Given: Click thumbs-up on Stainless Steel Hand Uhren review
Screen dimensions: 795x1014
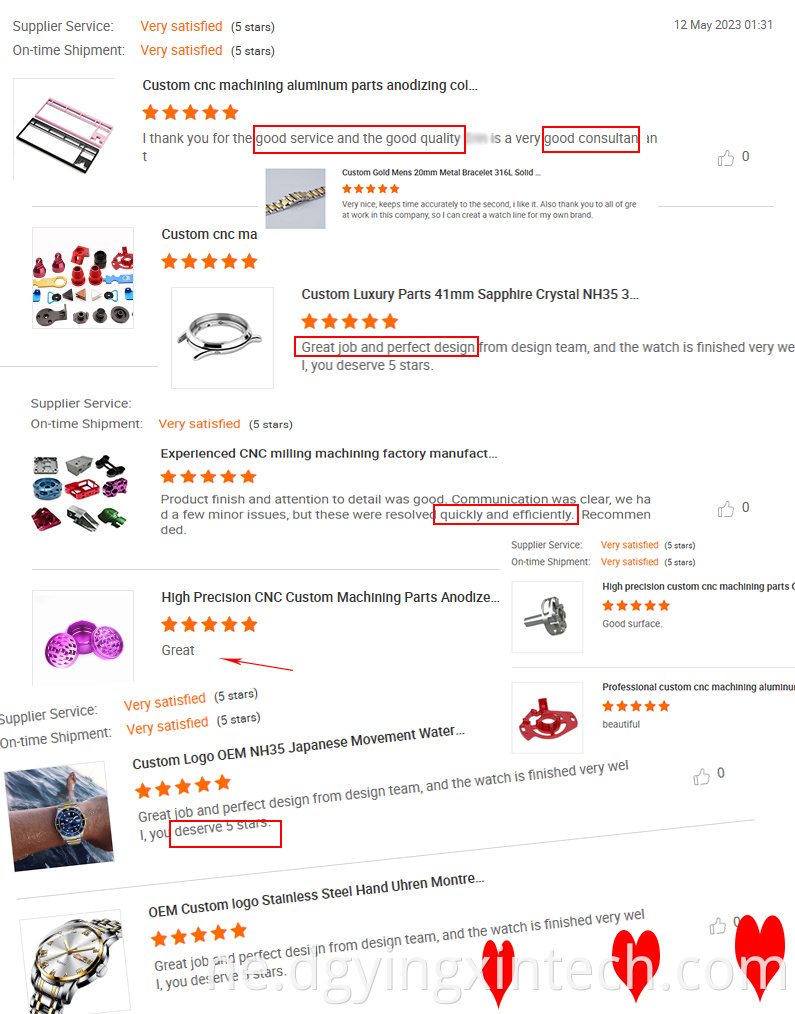Looking at the screenshot, I should tap(717, 926).
